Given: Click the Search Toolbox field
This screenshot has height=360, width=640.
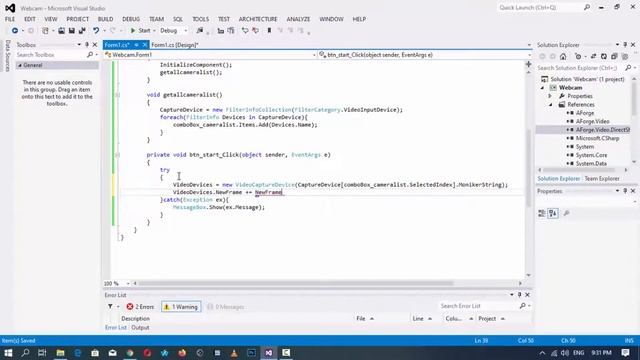Looking at the screenshot, I should (52, 55).
